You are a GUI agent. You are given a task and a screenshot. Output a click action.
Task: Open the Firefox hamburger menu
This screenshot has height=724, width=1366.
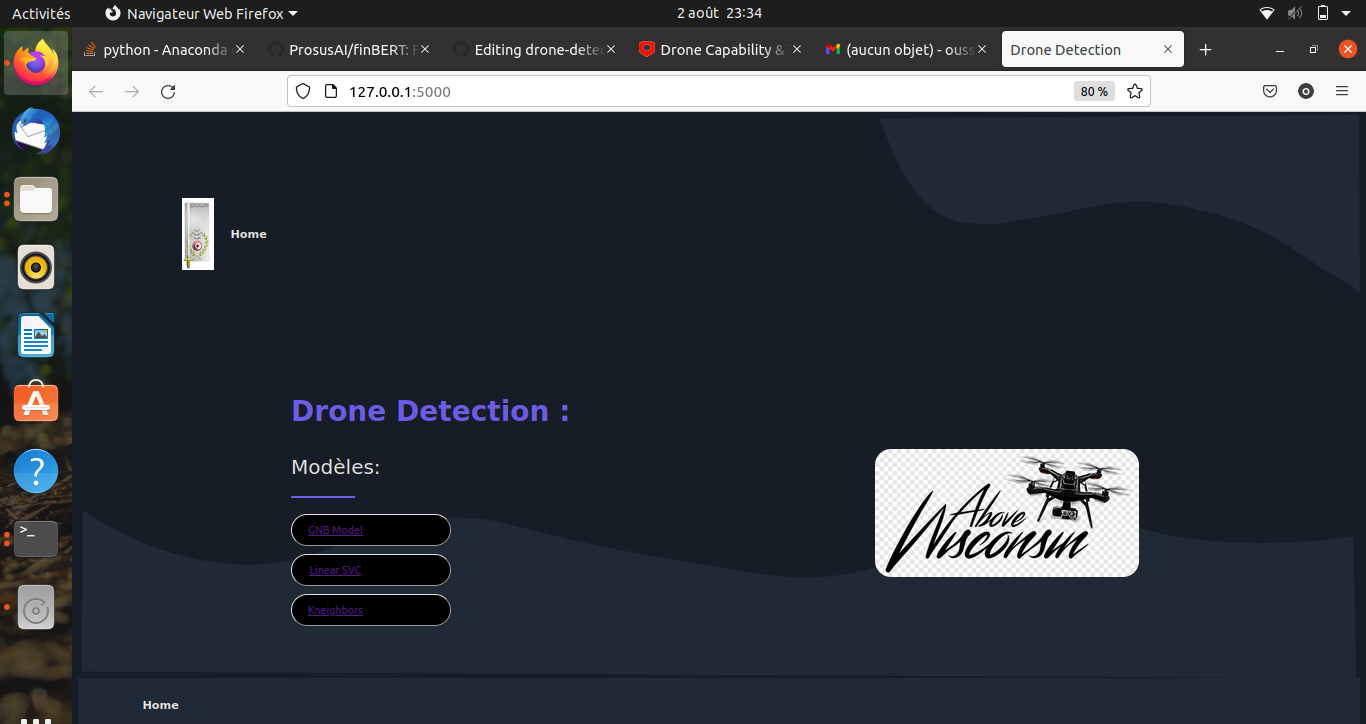[x=1342, y=92]
